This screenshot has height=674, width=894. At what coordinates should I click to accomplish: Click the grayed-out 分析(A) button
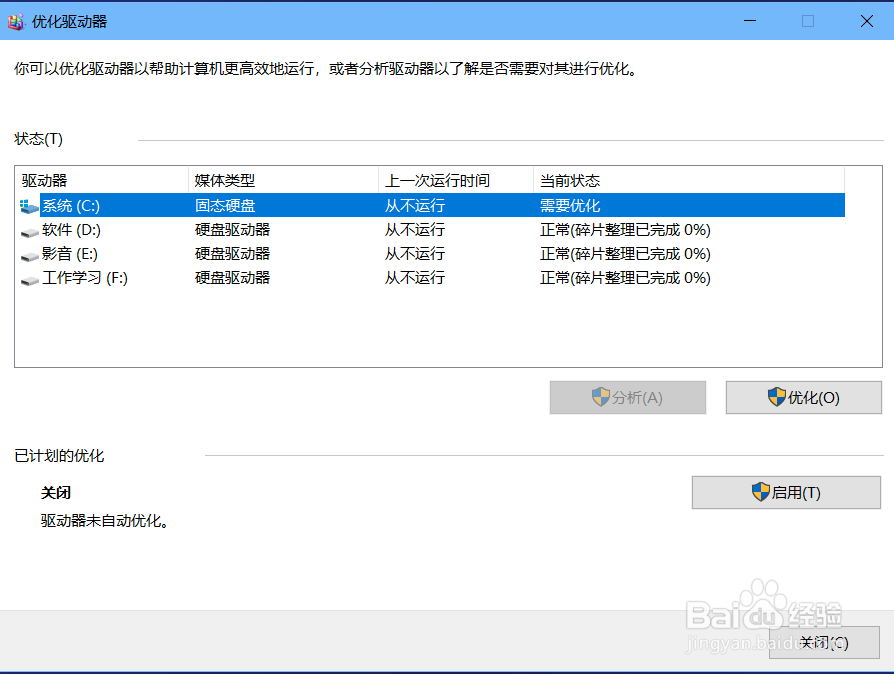coord(627,397)
